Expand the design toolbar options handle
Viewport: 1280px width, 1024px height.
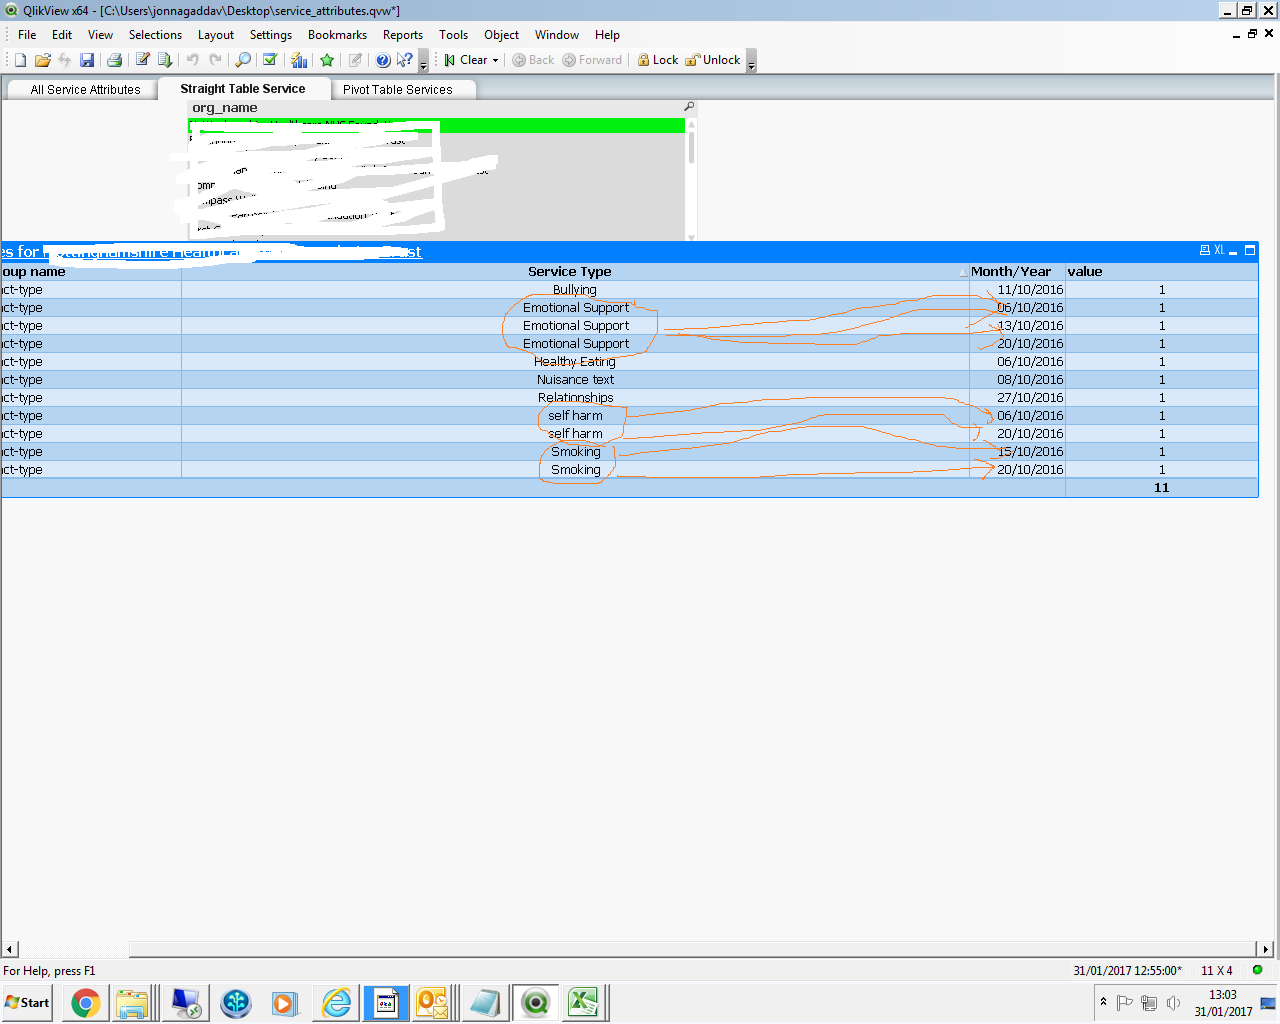pos(423,62)
